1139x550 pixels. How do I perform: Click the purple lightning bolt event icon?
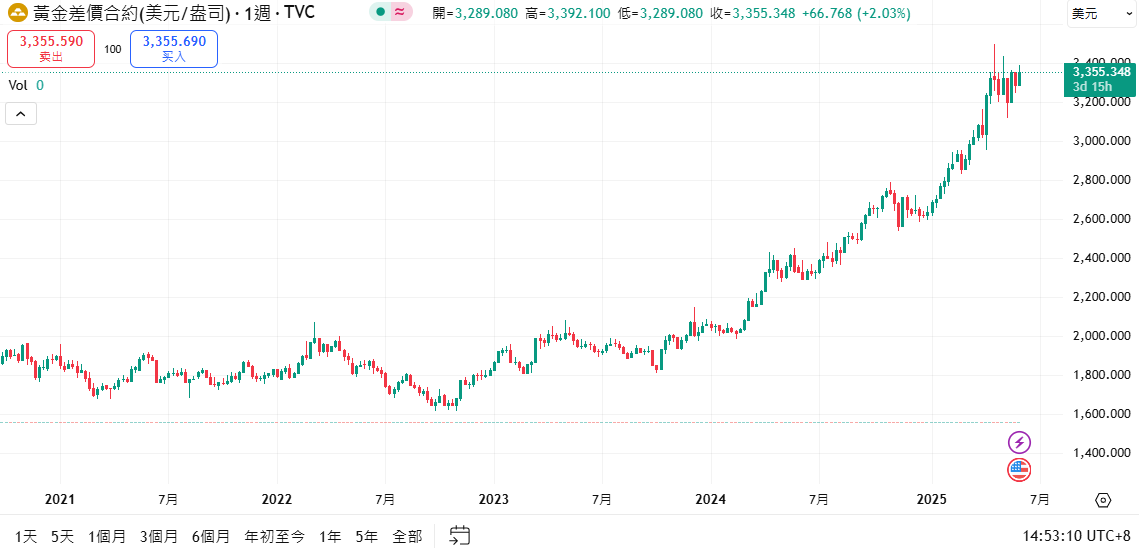coord(1019,442)
